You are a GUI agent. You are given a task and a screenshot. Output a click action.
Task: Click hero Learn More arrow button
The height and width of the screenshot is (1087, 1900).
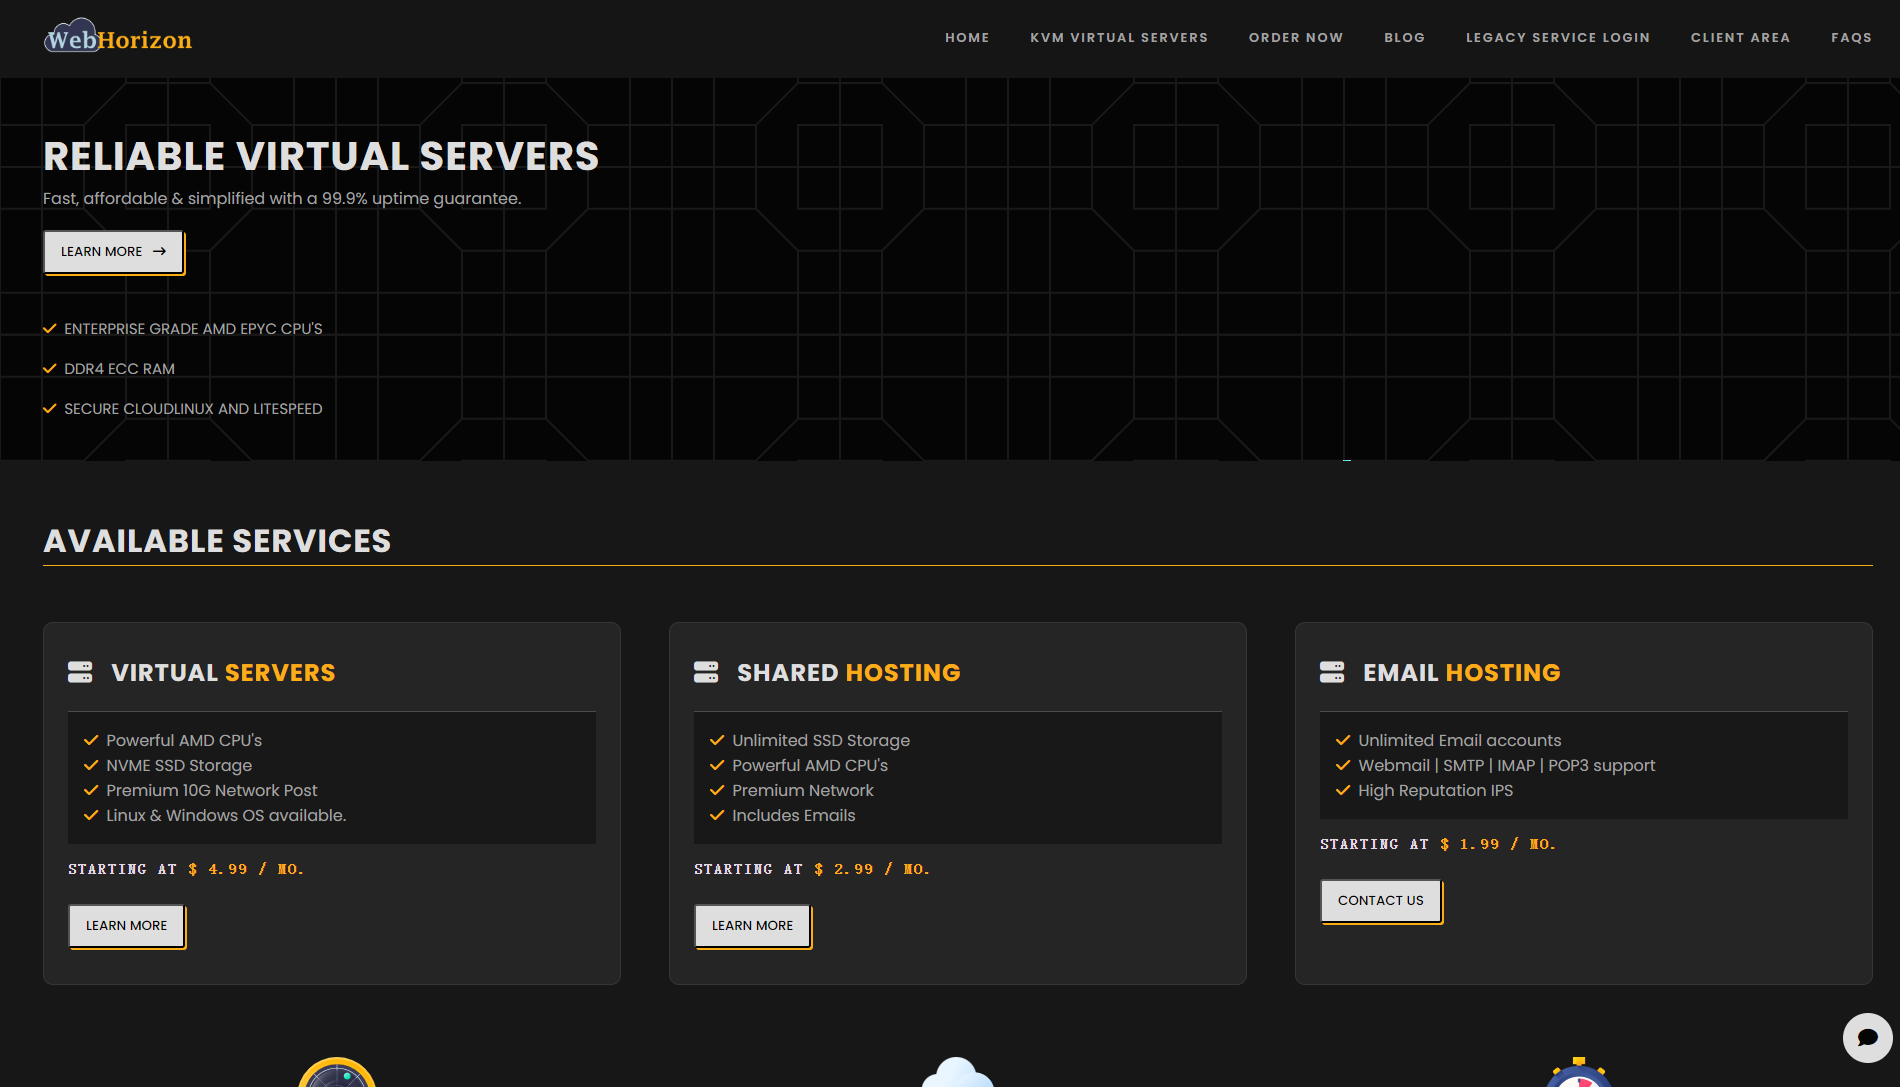pos(113,252)
